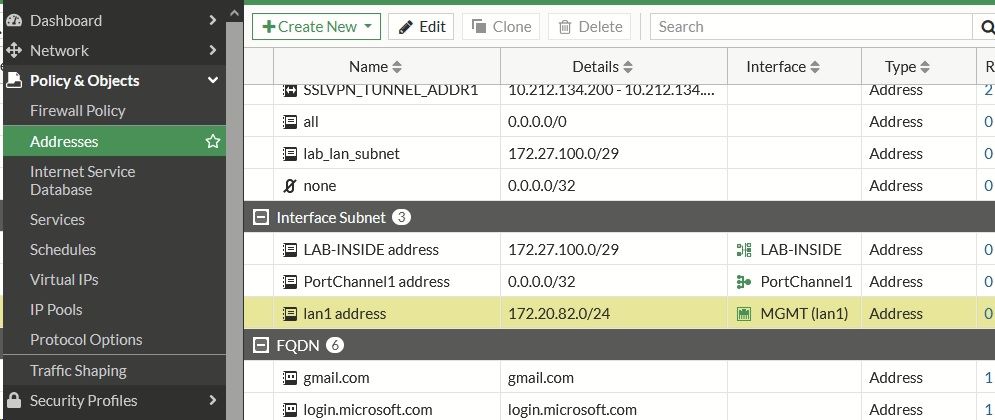The image size is (995, 420).
Task: Click the Edit button
Action: click(x=421, y=27)
